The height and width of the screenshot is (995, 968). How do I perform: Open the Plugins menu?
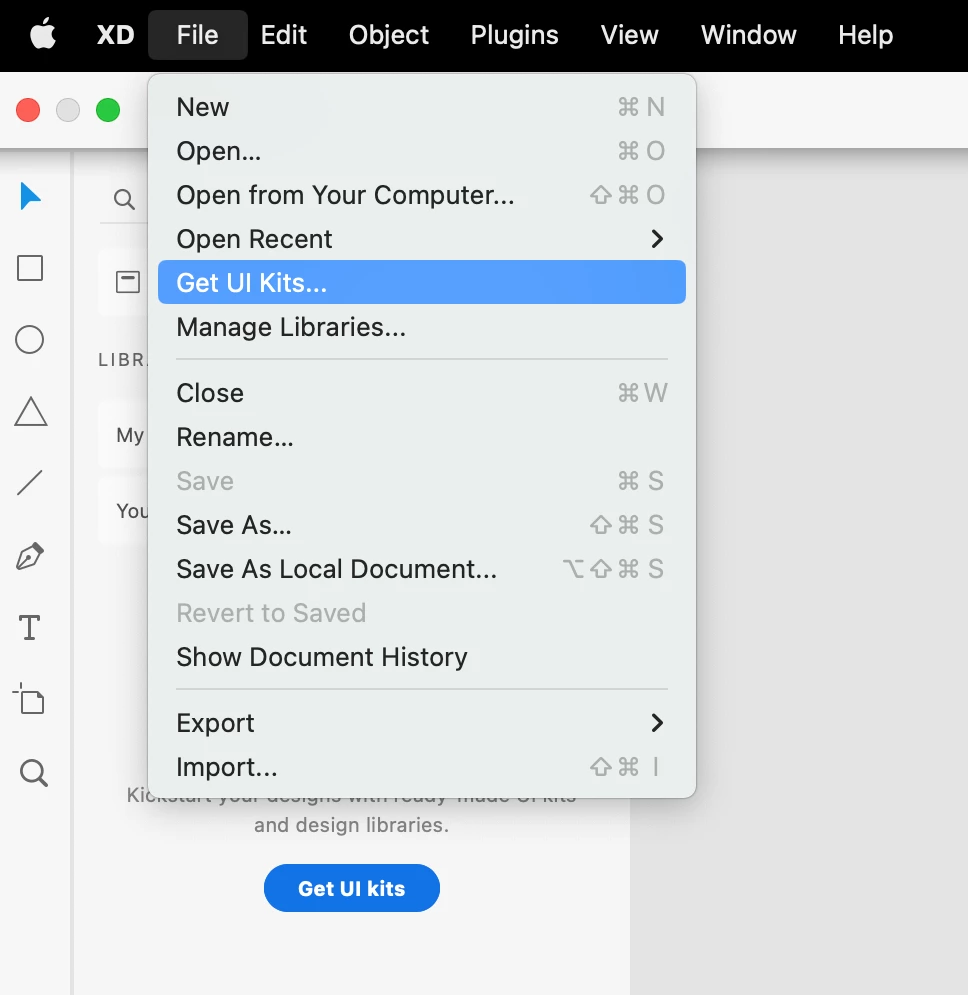pos(514,35)
